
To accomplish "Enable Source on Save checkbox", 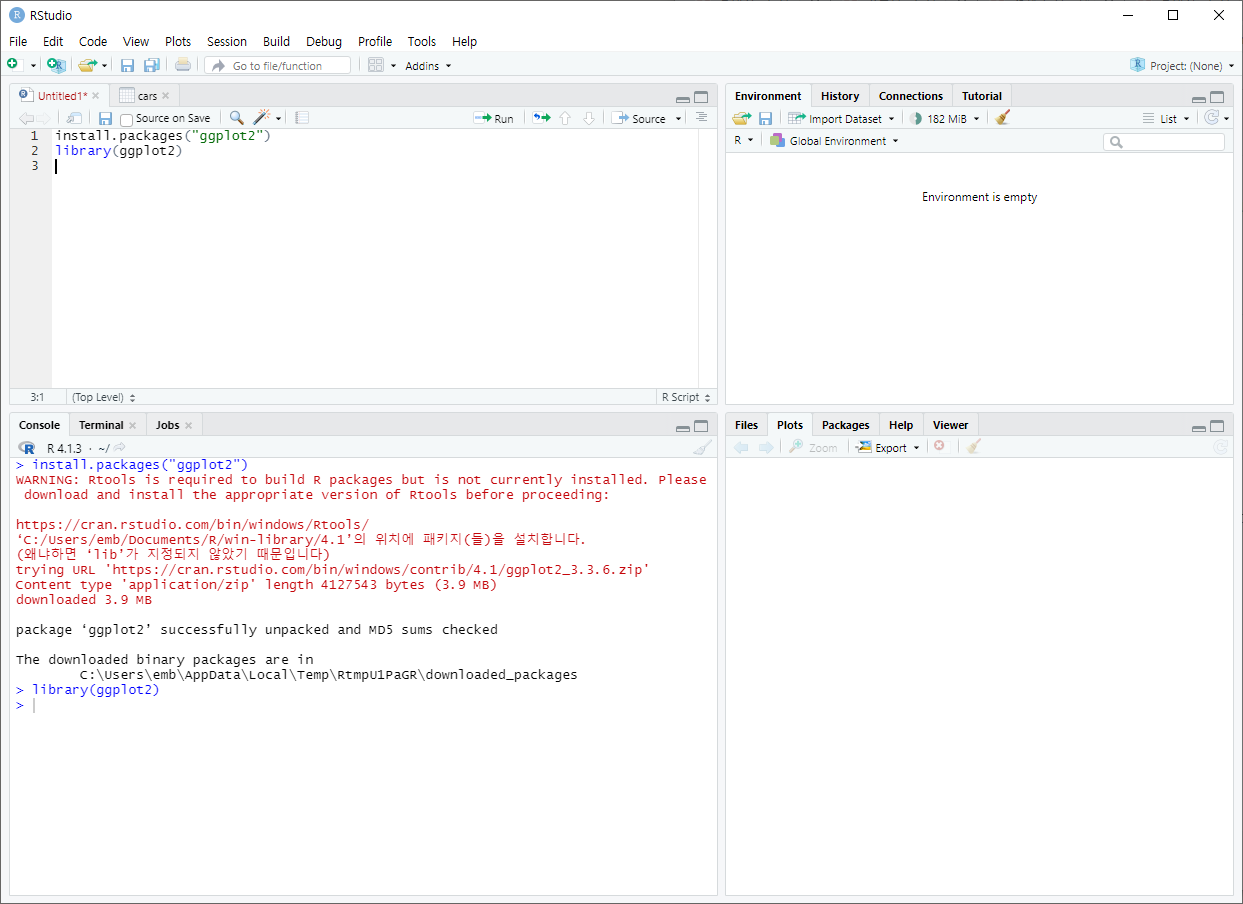I will [x=126, y=119].
